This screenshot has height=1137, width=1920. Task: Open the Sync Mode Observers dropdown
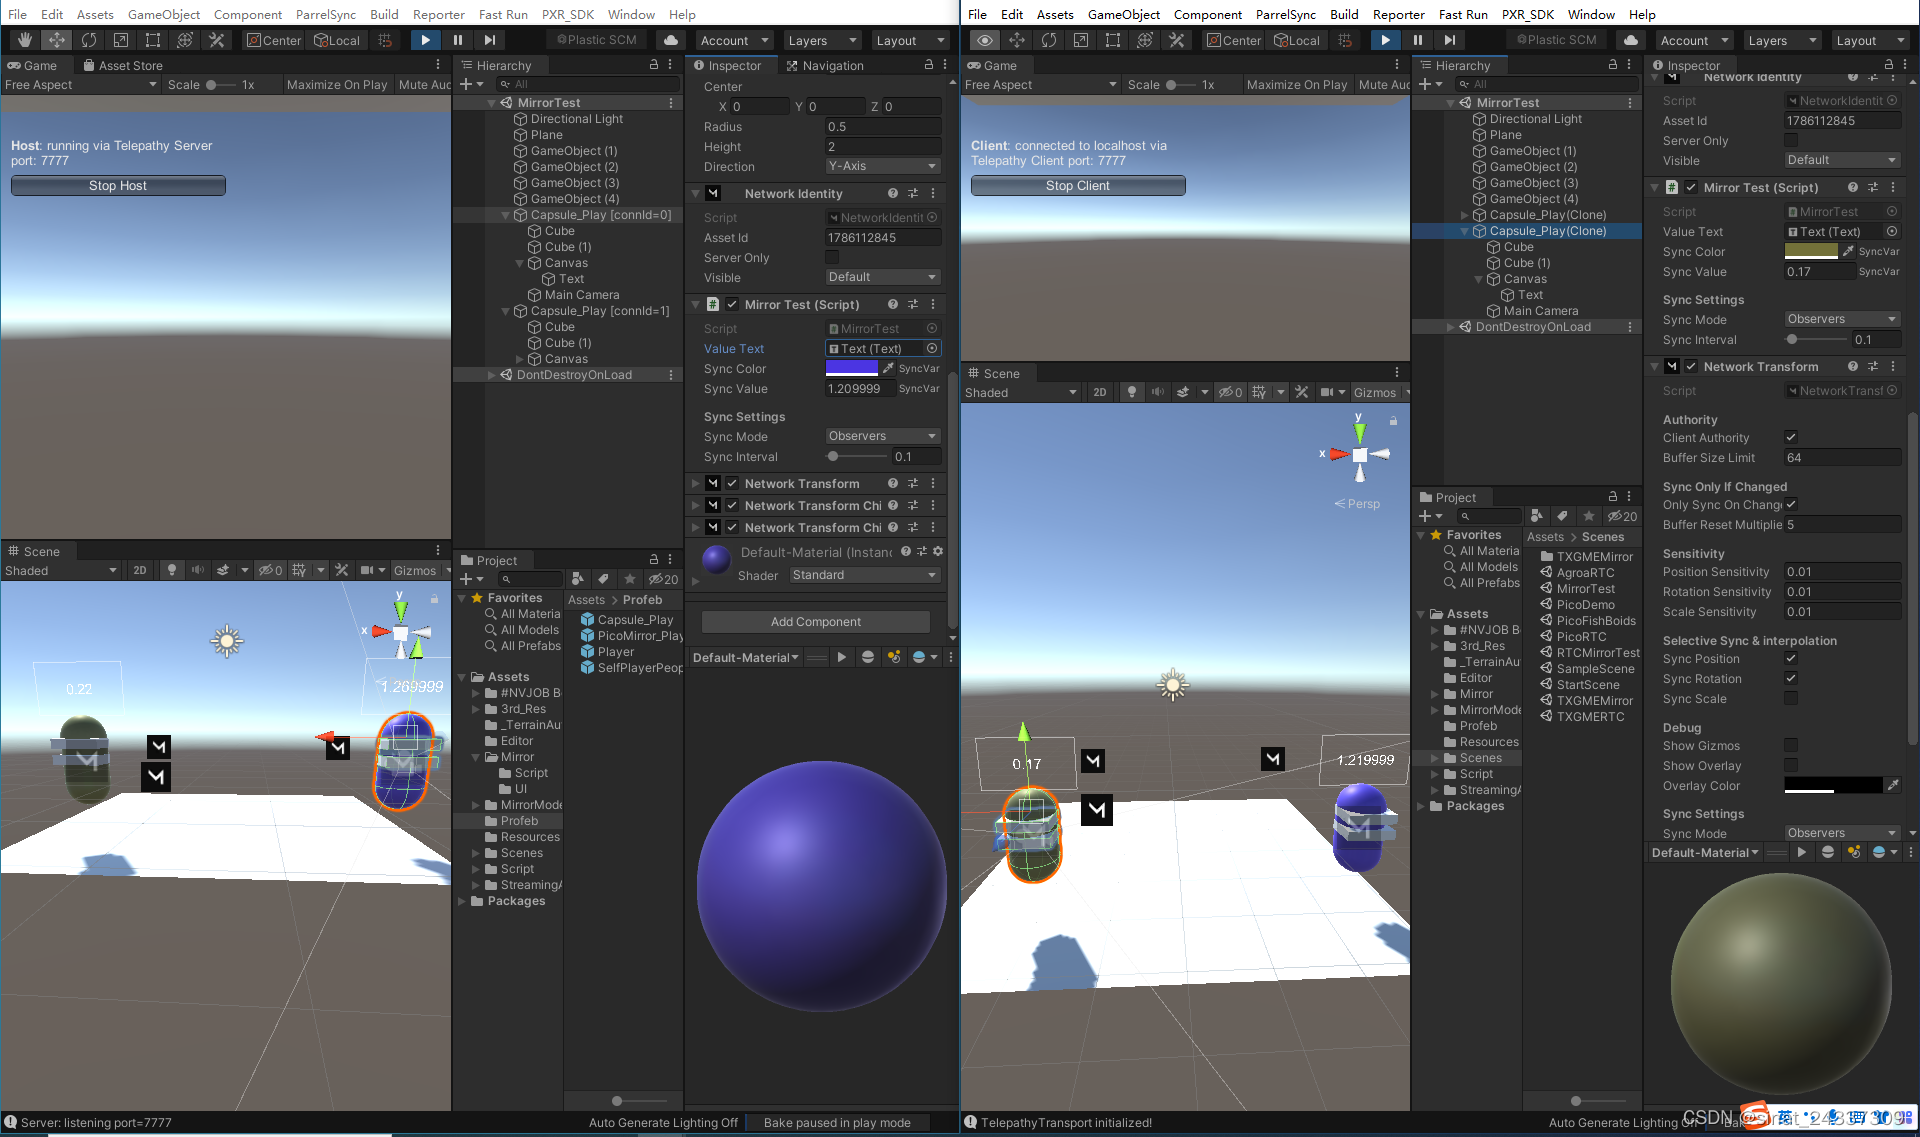point(881,436)
